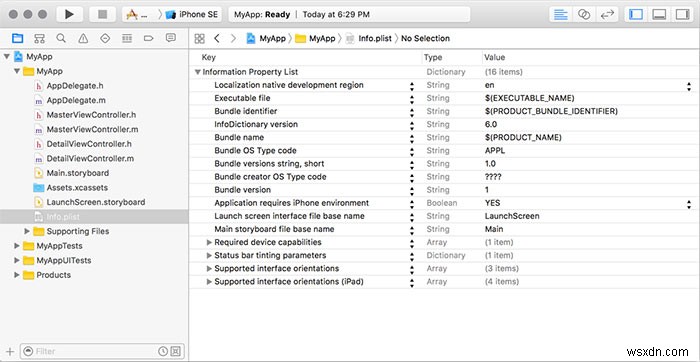Viewport: 700px width, 362px height.
Task: Select the iPhone SE destination
Action: [x=193, y=14]
